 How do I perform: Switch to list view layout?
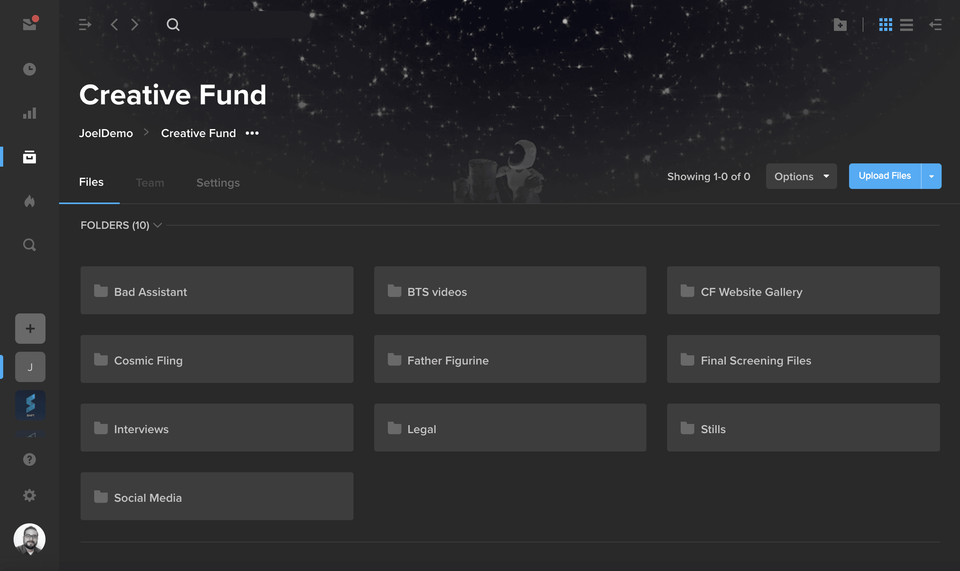[x=906, y=24]
